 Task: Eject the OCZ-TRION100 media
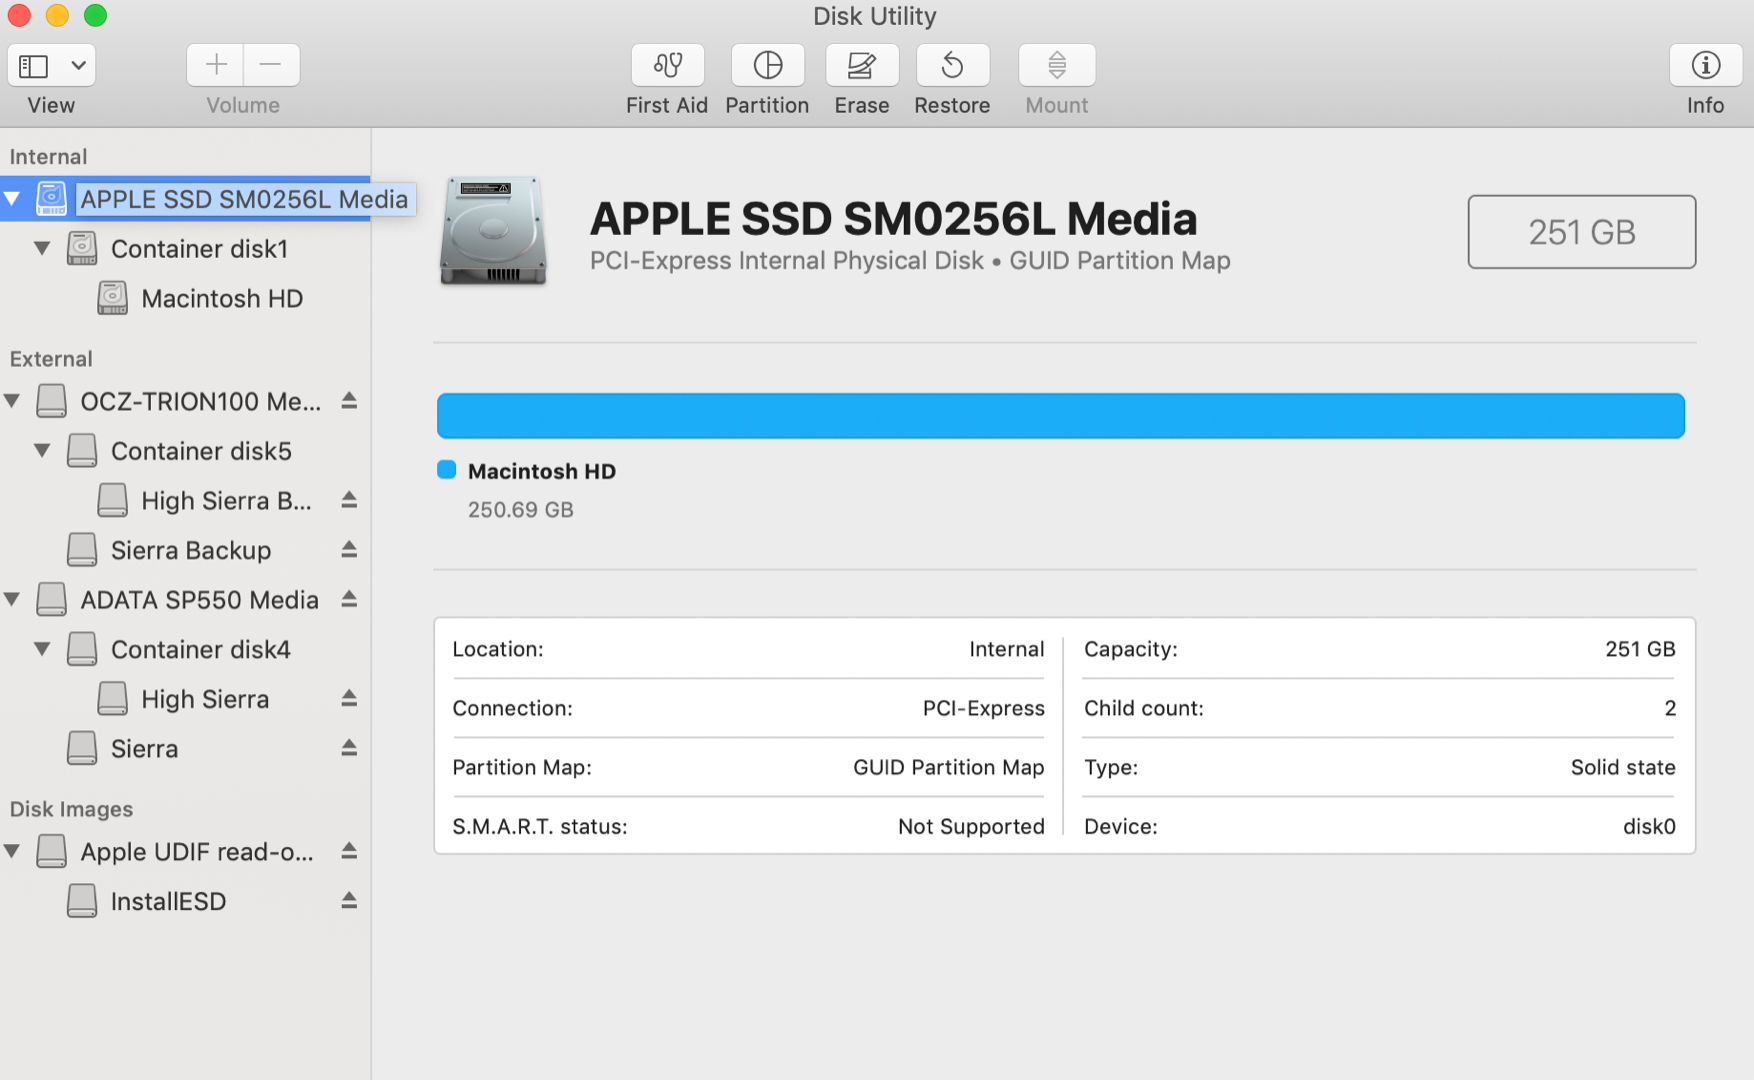[349, 401]
